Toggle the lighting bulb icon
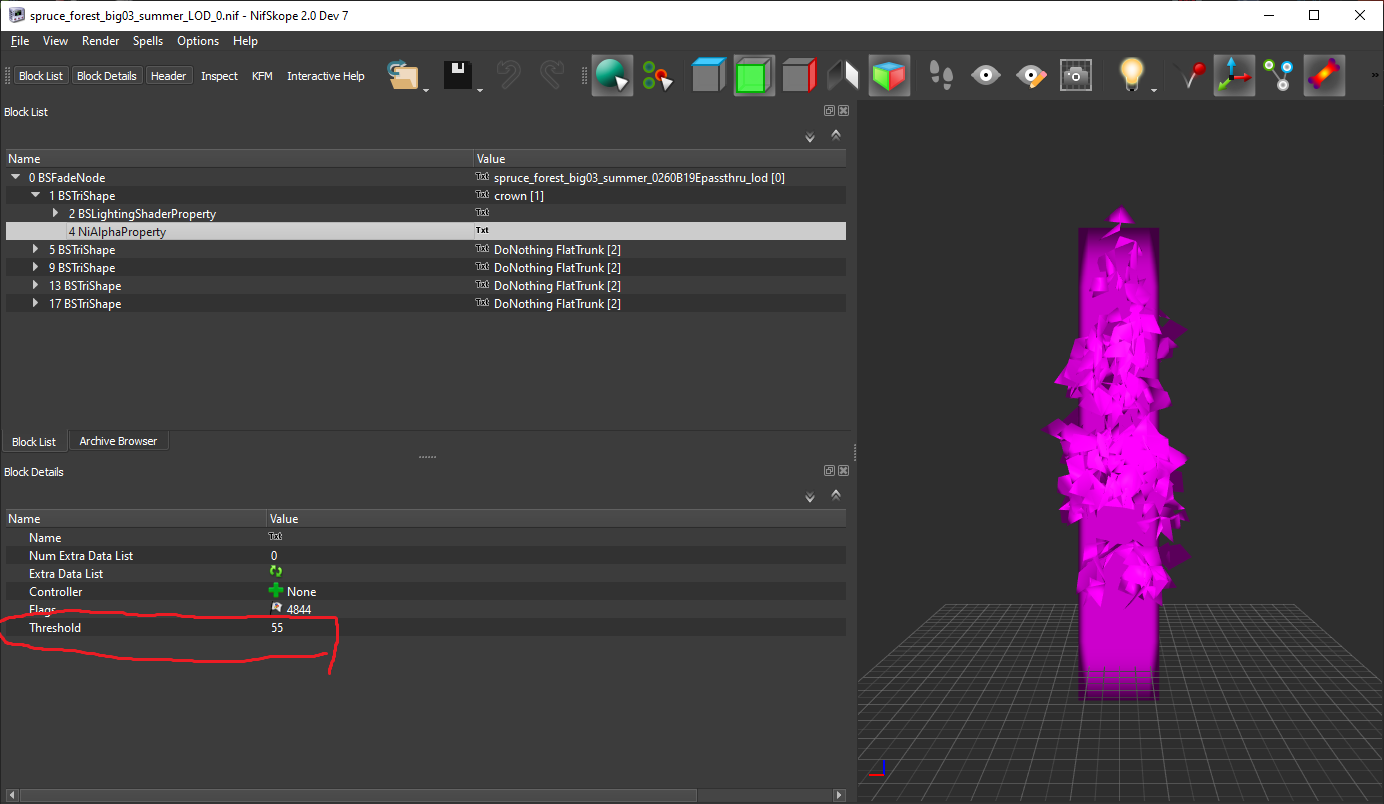Image resolution: width=1384 pixels, height=804 pixels. (x=1130, y=76)
